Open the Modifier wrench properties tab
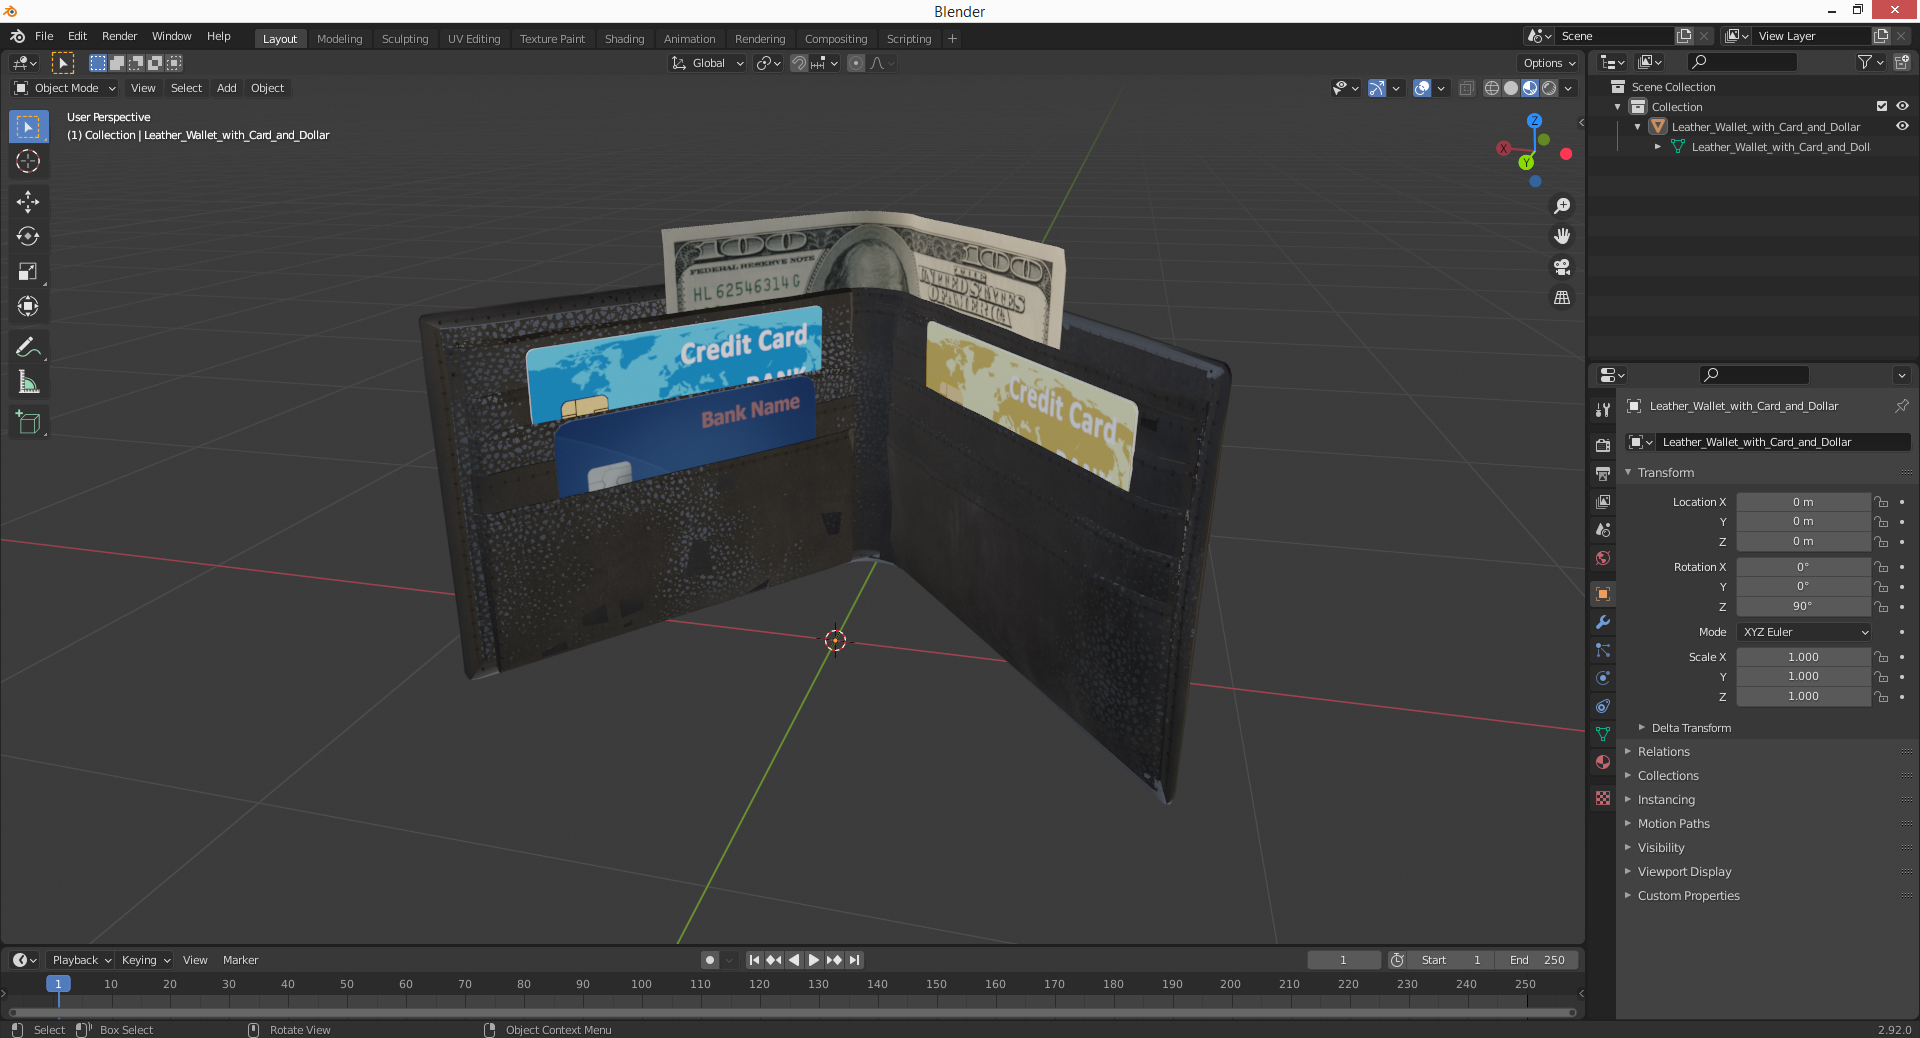This screenshot has height=1038, width=1920. pyautogui.click(x=1603, y=622)
